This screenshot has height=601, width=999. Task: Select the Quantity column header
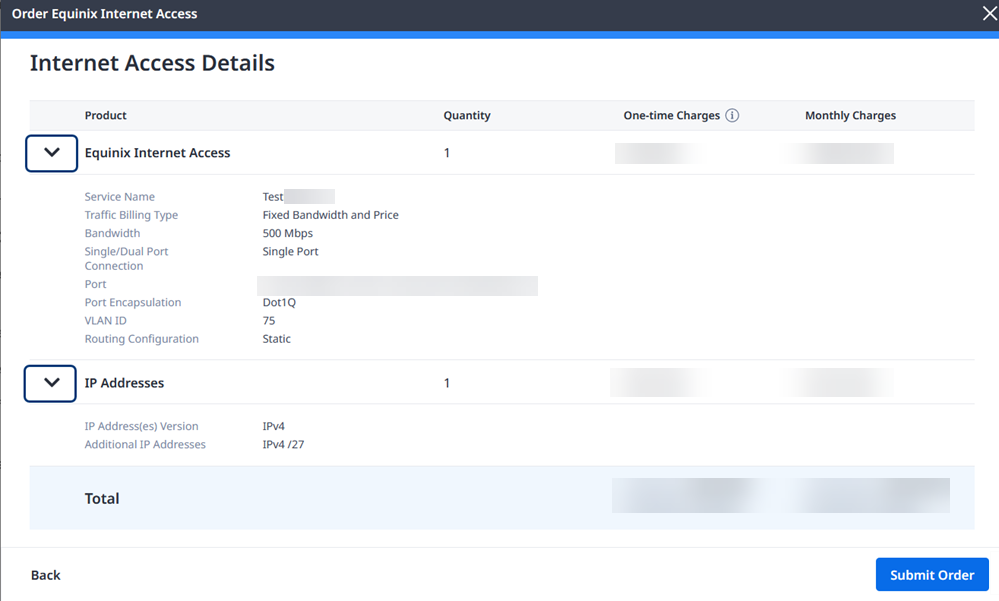click(x=467, y=115)
